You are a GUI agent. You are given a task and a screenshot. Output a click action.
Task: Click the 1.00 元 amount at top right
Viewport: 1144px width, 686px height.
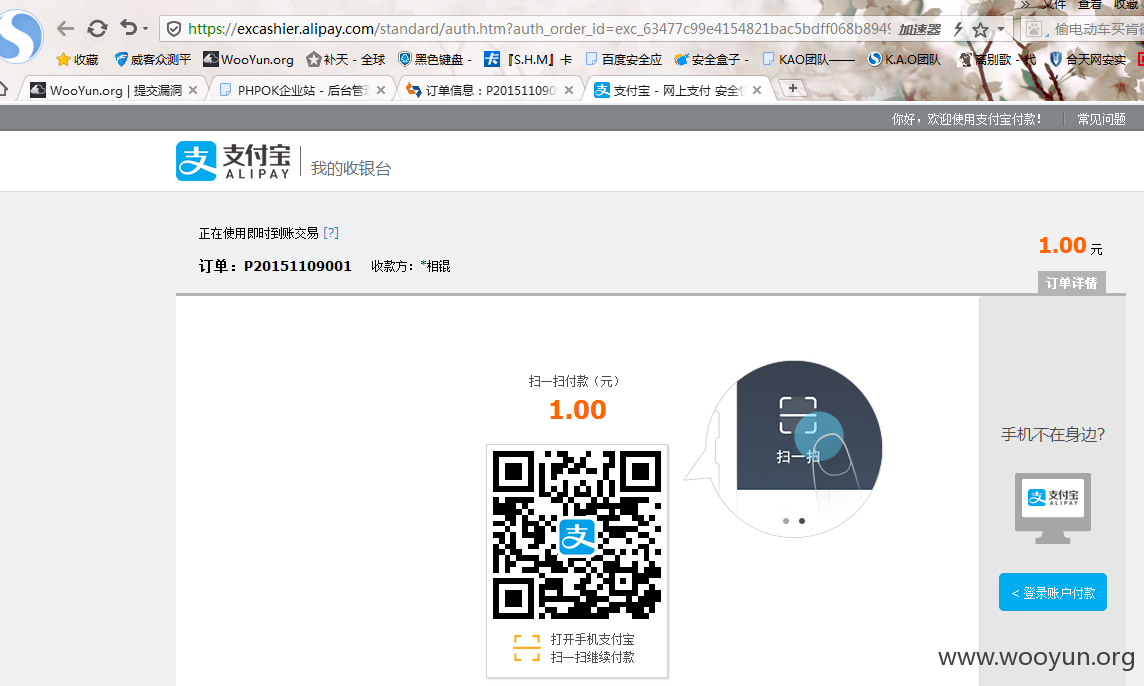[1070, 246]
